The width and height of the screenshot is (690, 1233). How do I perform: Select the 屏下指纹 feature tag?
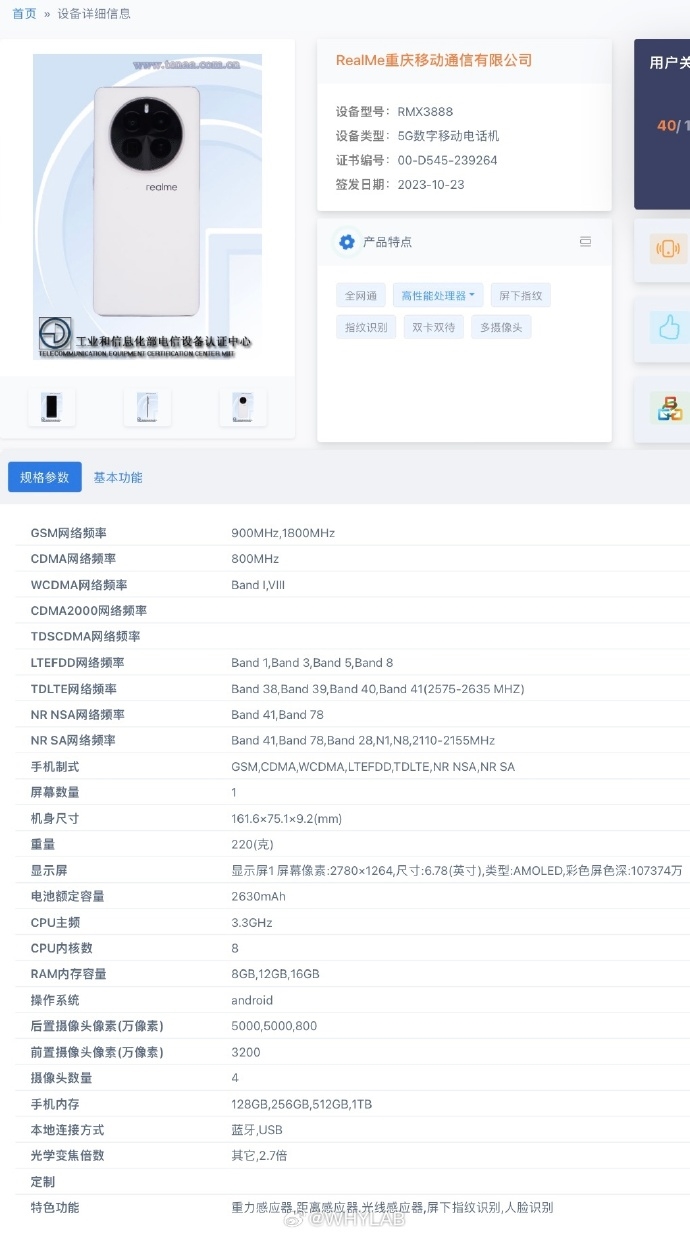(x=521, y=295)
